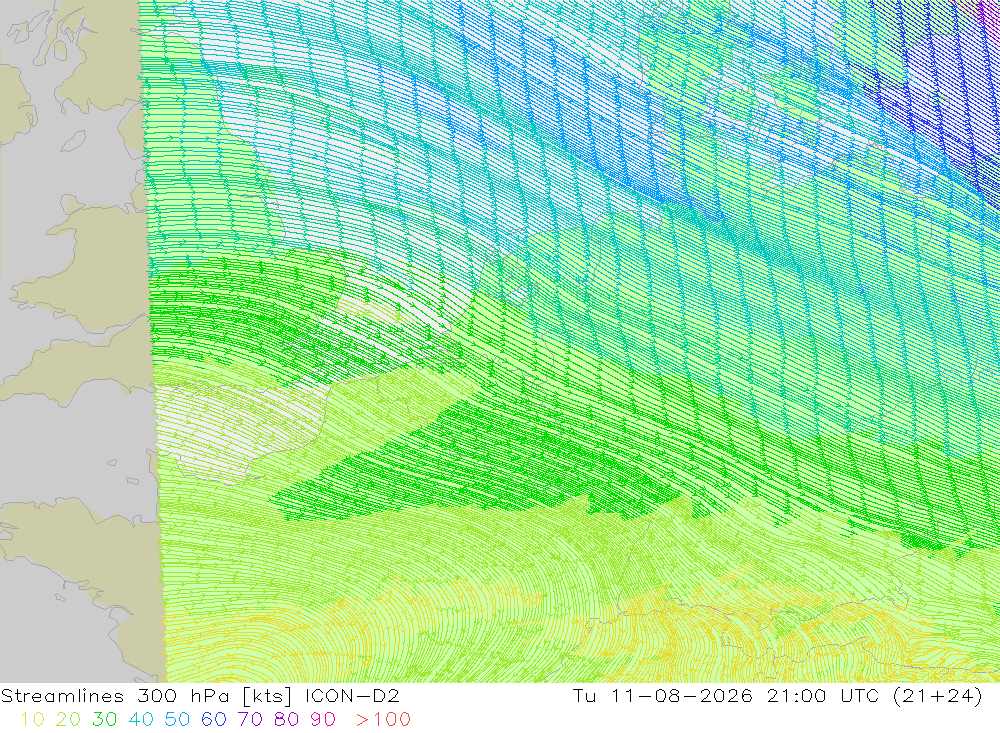Viewport: 1000px width, 733px height.
Task: Click the cyan '40' legend value
Action: (x=141, y=720)
